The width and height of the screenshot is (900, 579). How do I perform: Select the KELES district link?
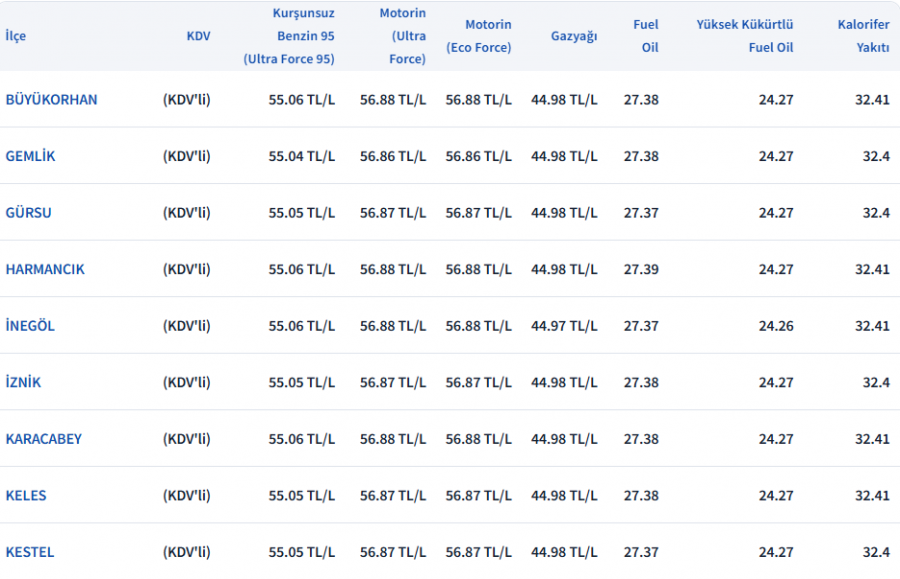coord(26,496)
